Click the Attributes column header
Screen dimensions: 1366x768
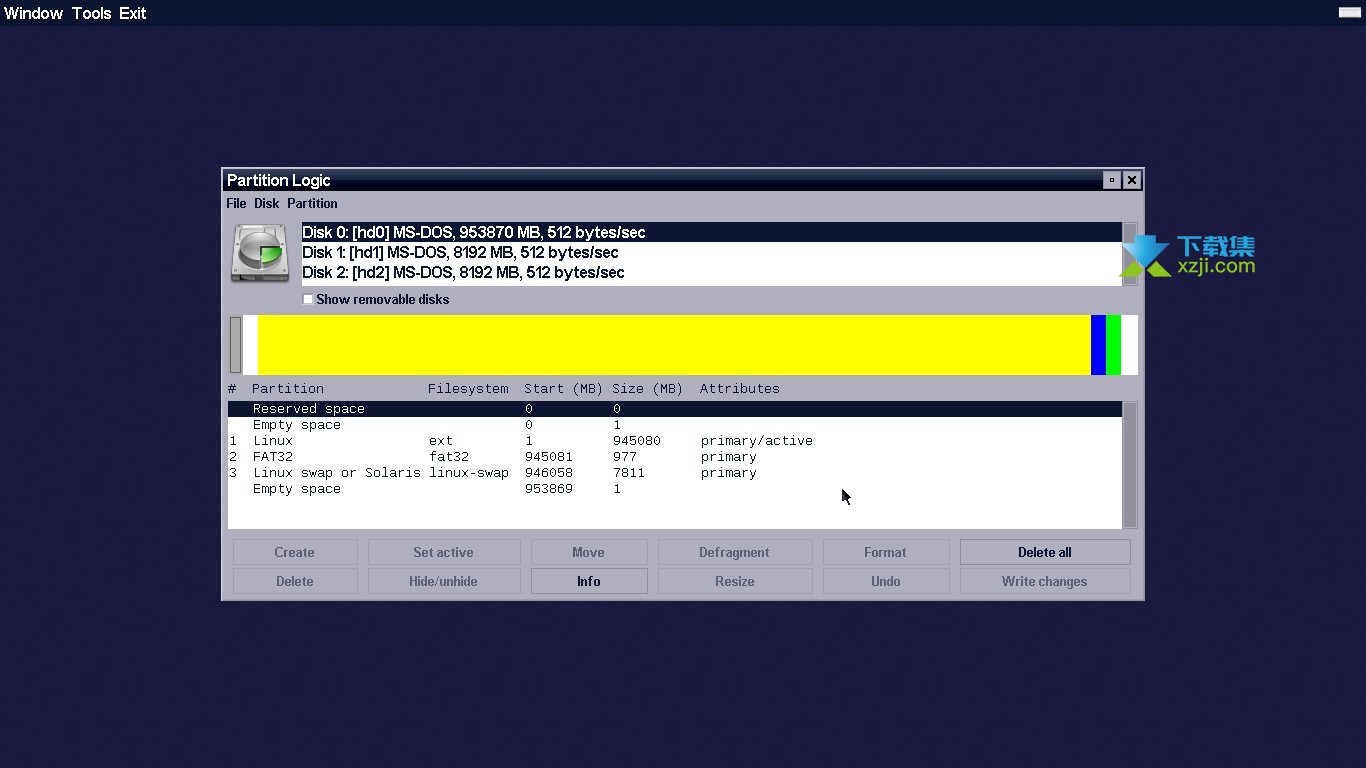click(740, 389)
